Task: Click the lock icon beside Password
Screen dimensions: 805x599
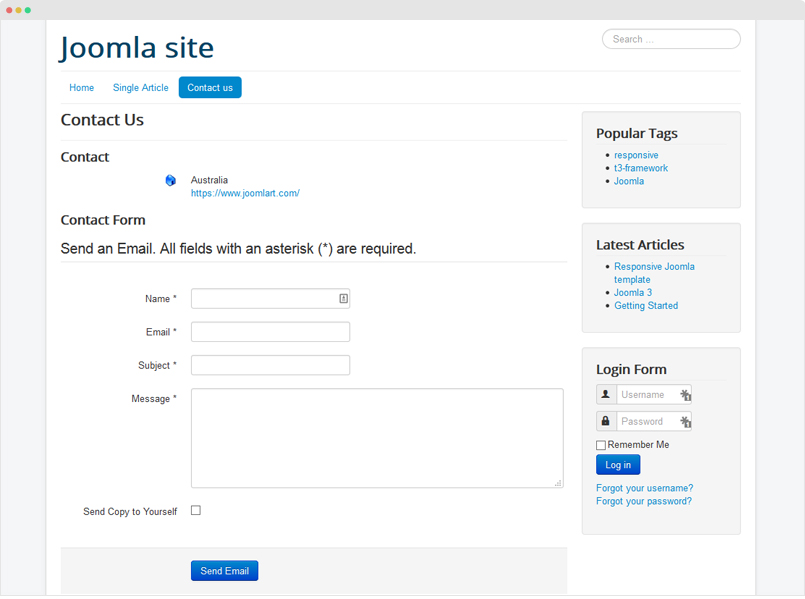Action: pos(606,421)
